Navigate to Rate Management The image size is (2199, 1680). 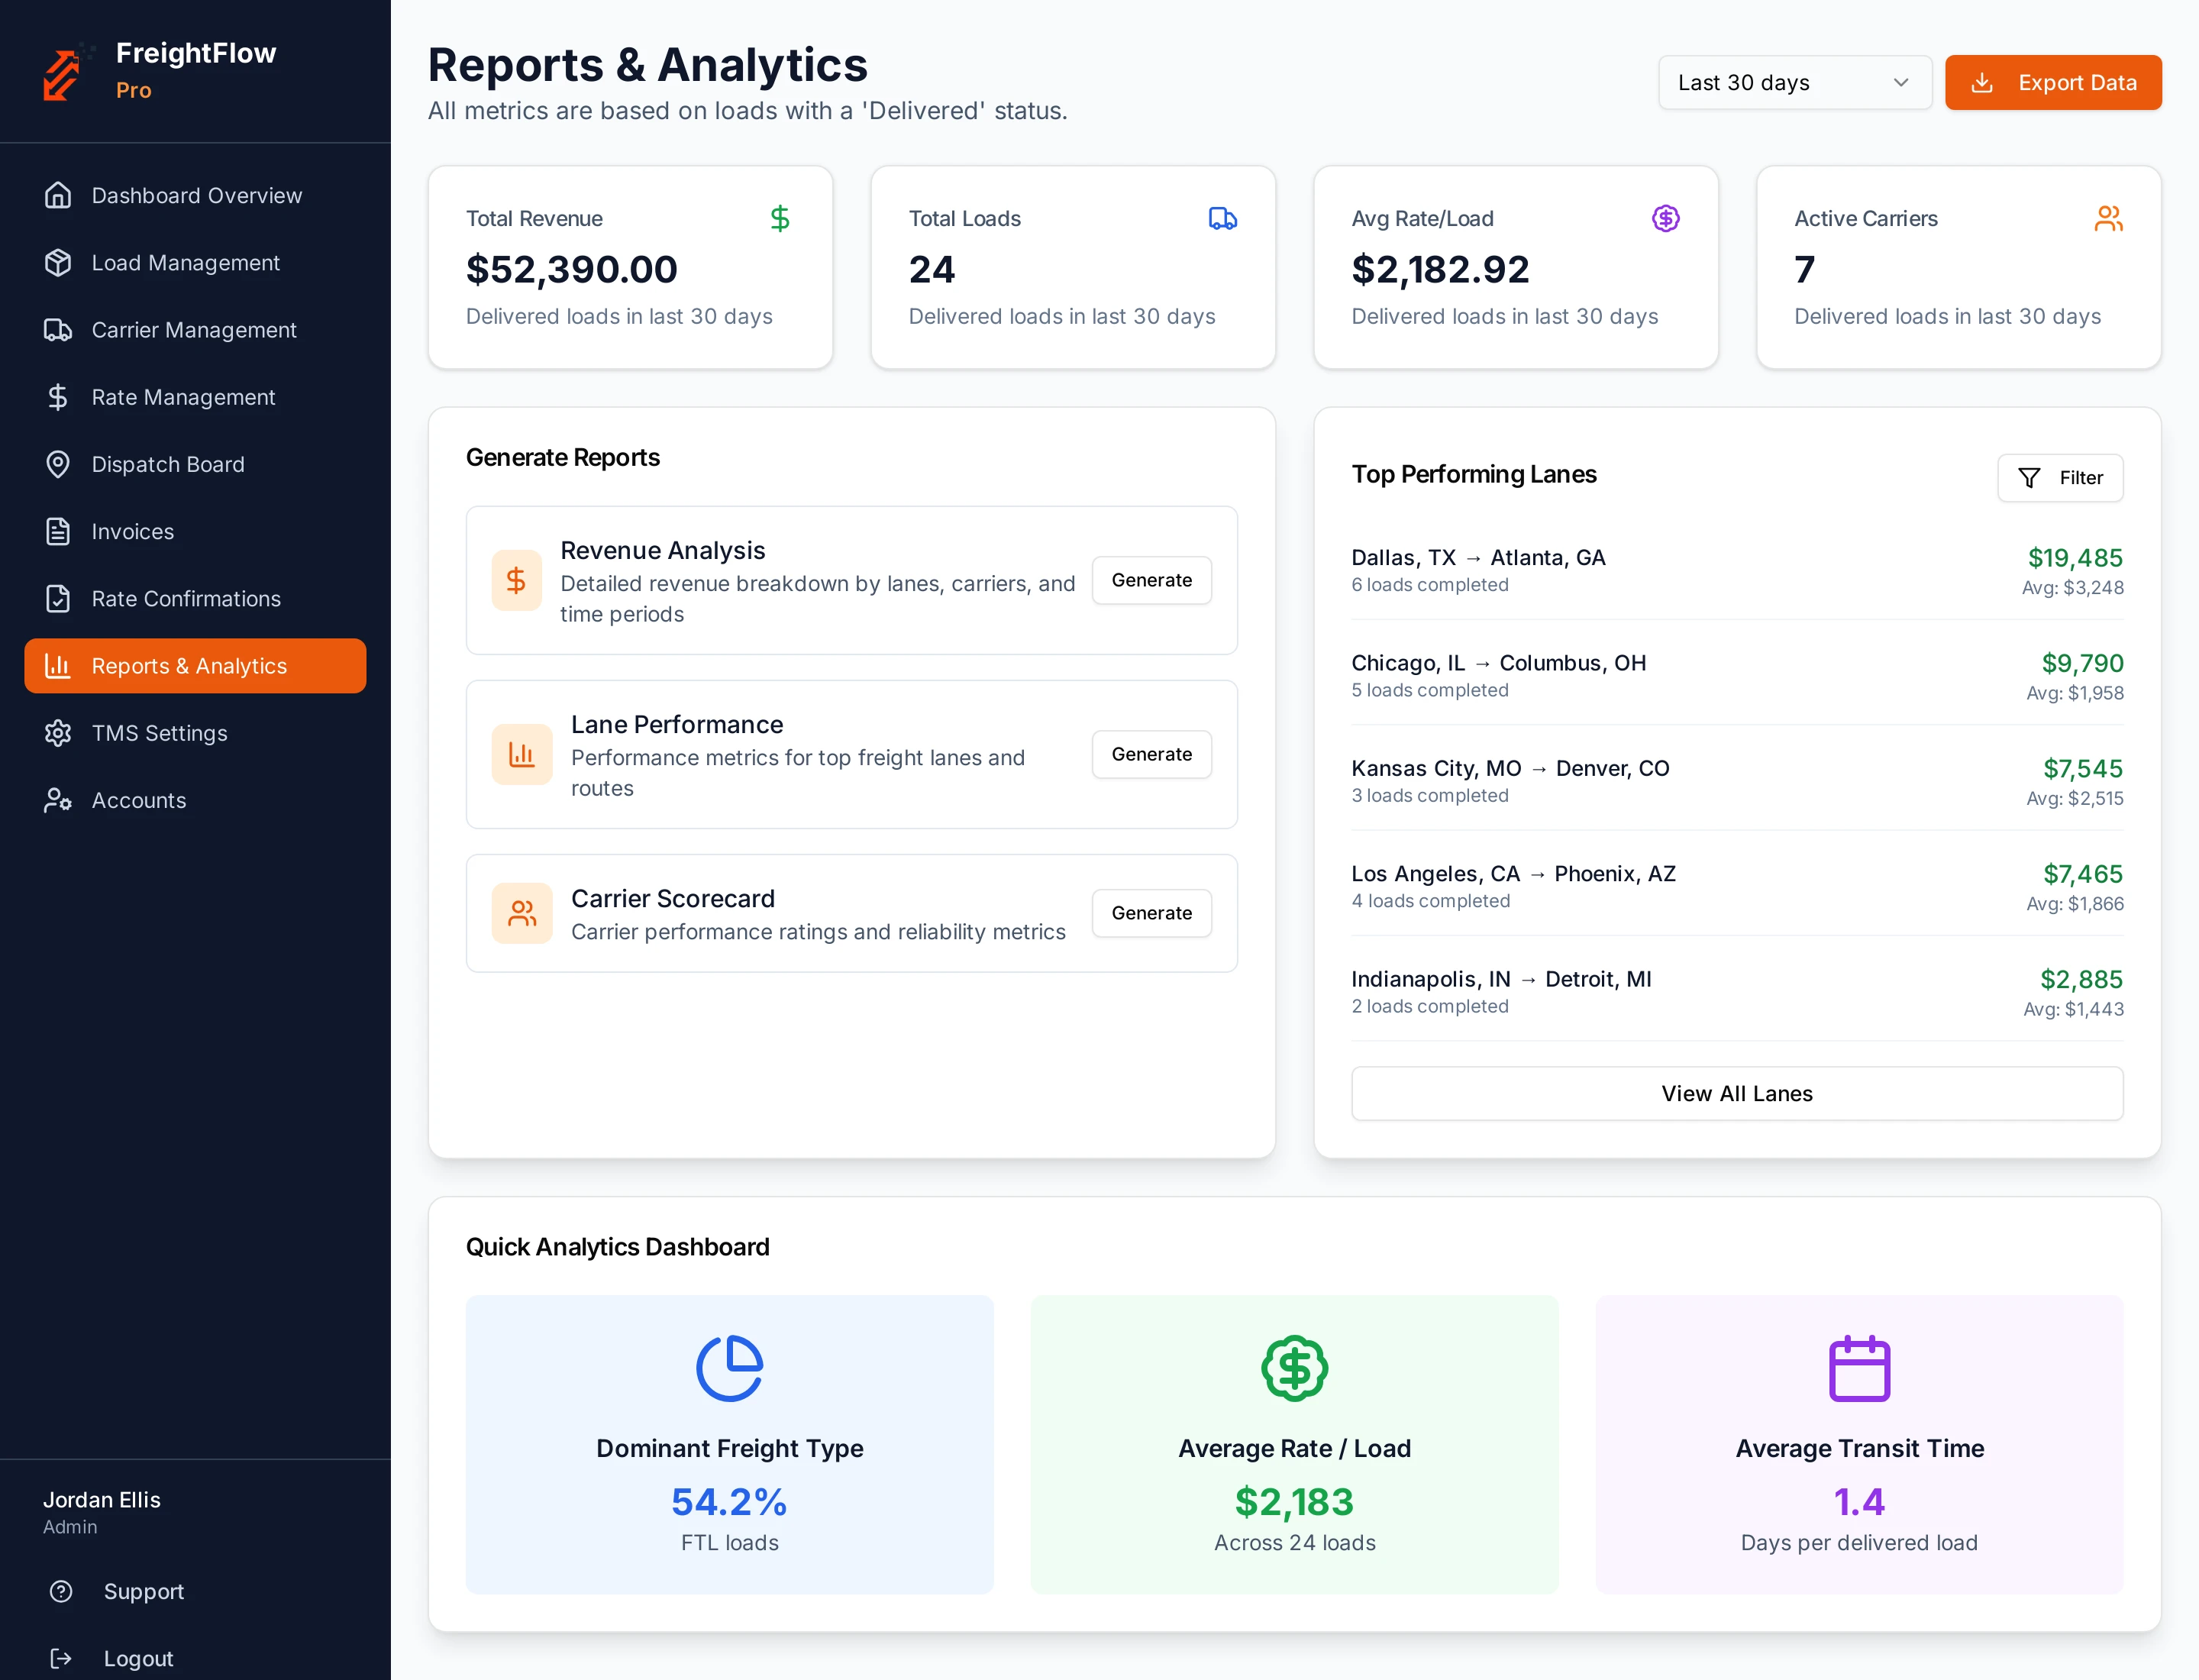click(x=195, y=397)
